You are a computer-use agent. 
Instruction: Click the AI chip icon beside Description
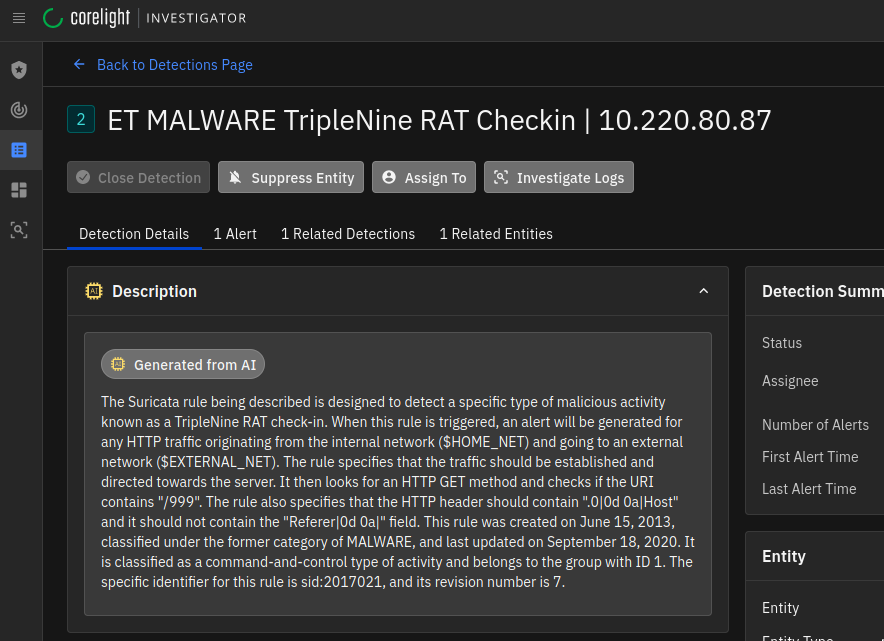[x=94, y=291]
